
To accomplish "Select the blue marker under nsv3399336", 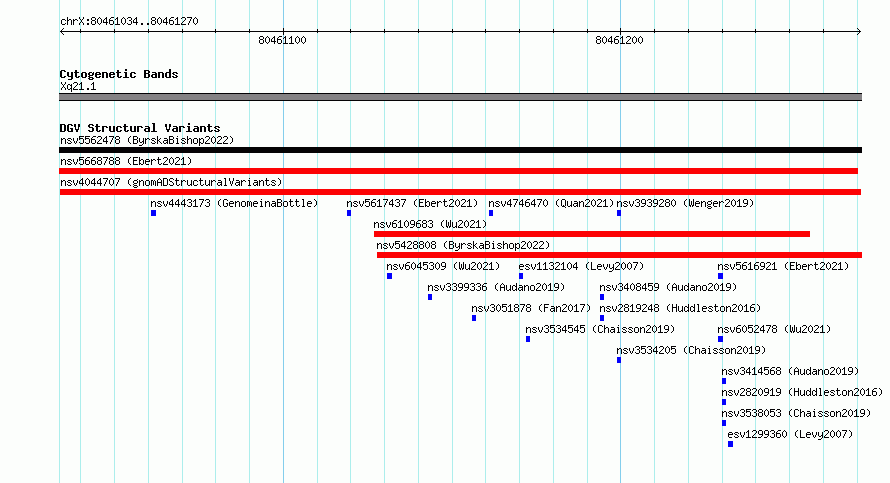I will 430,297.
